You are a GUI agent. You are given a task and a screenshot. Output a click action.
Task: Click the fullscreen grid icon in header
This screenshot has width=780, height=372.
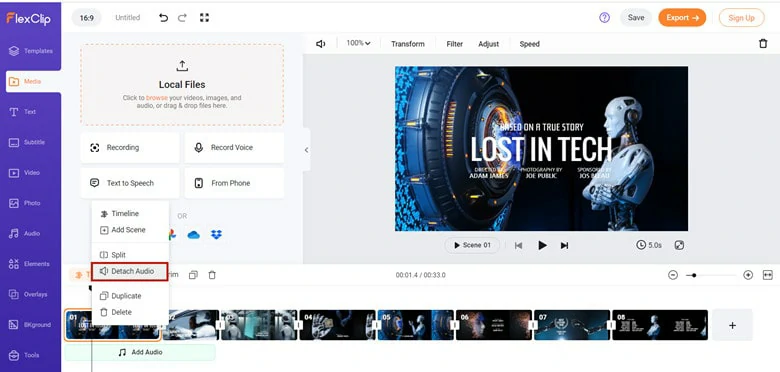coord(204,18)
